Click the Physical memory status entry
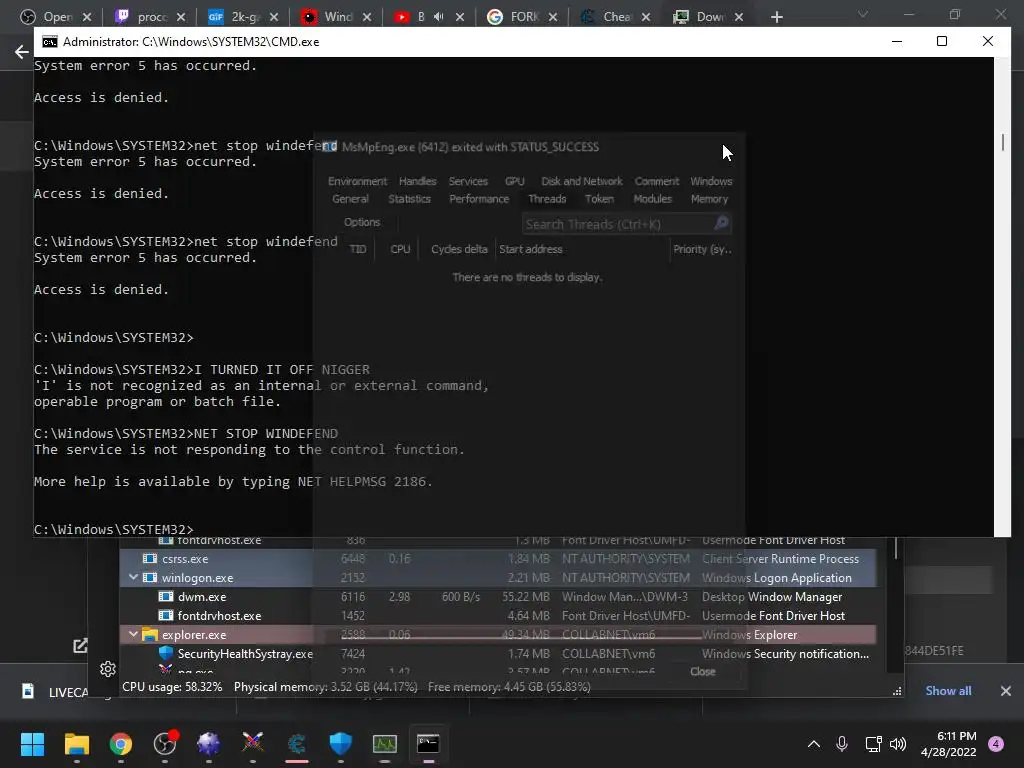This screenshot has width=1024, height=768. [x=325, y=686]
